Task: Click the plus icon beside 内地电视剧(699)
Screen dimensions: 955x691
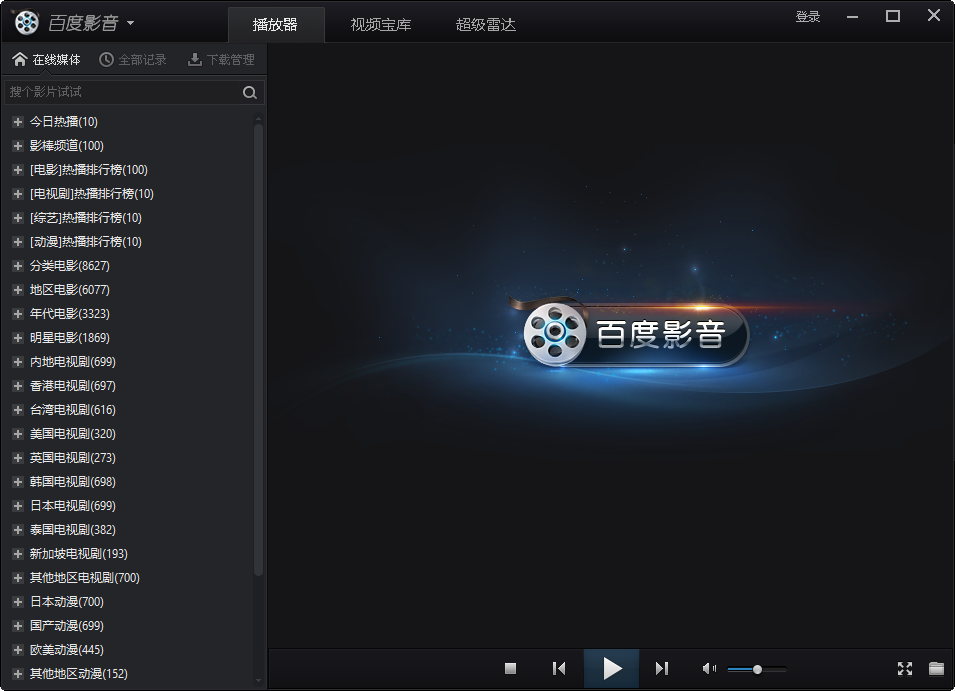Action: click(x=18, y=362)
